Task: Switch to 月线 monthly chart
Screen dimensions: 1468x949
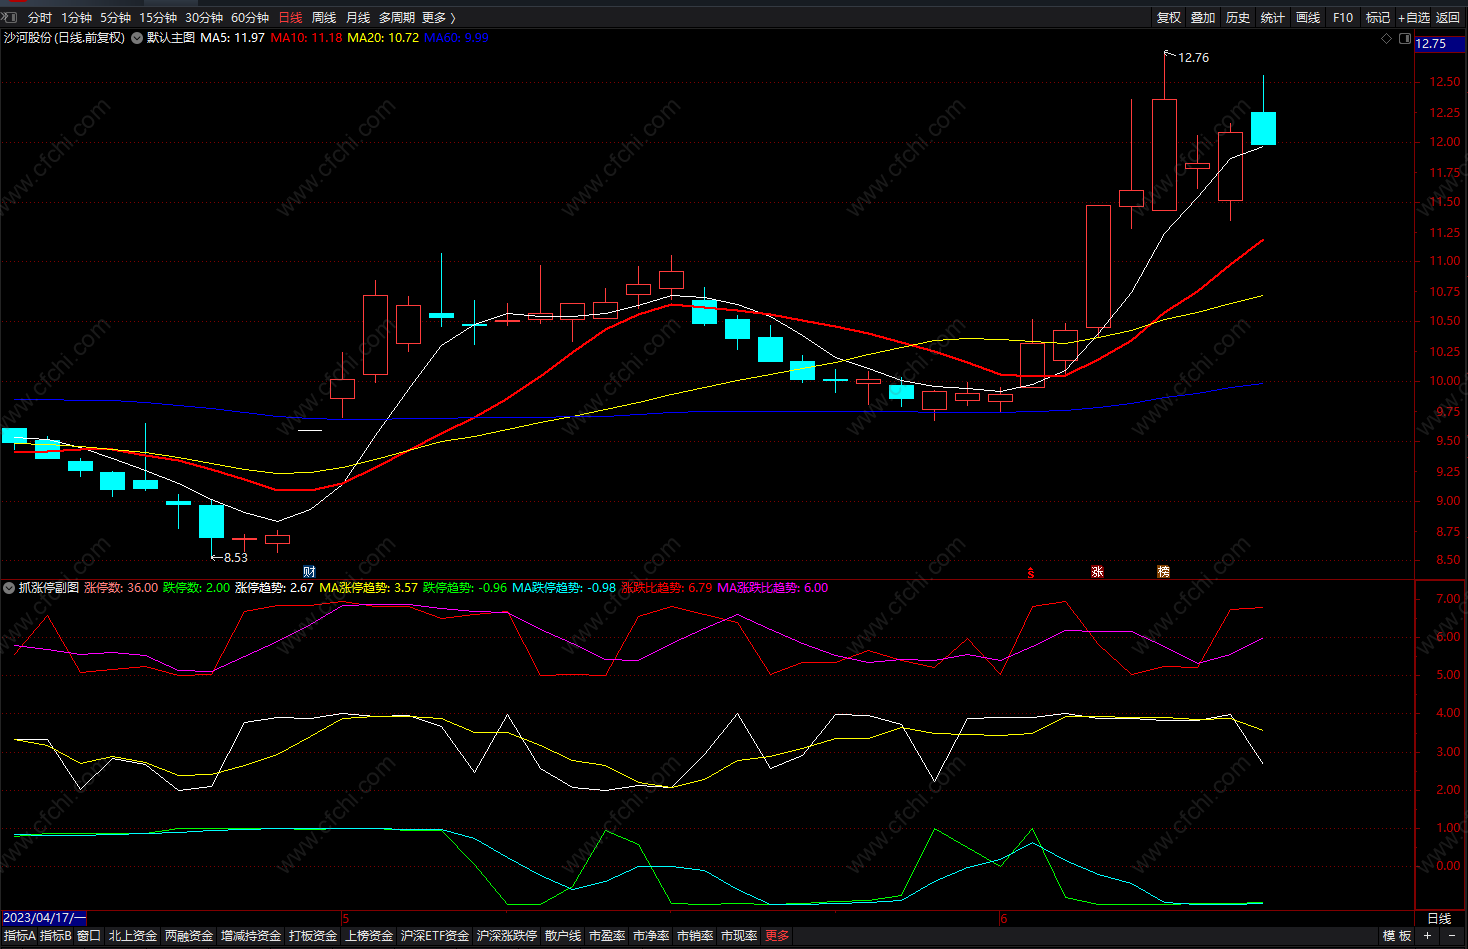Action: (x=358, y=18)
